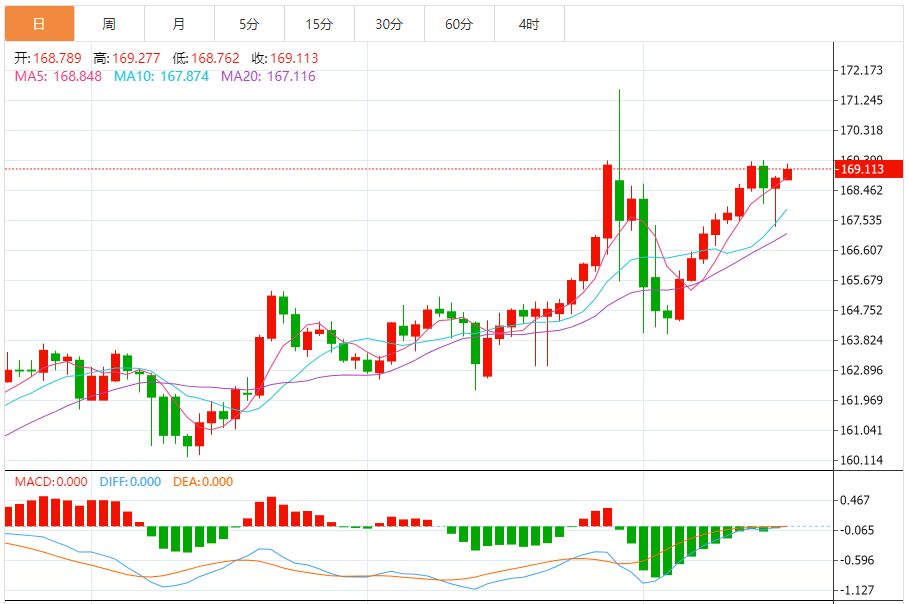Select the 60分 timeframe tab

[x=460, y=24]
